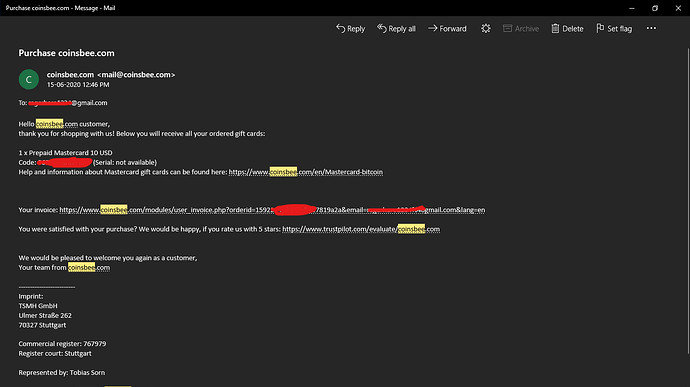Open the Mastercard-bitcoin help link
The image size is (690, 387).
(306, 172)
